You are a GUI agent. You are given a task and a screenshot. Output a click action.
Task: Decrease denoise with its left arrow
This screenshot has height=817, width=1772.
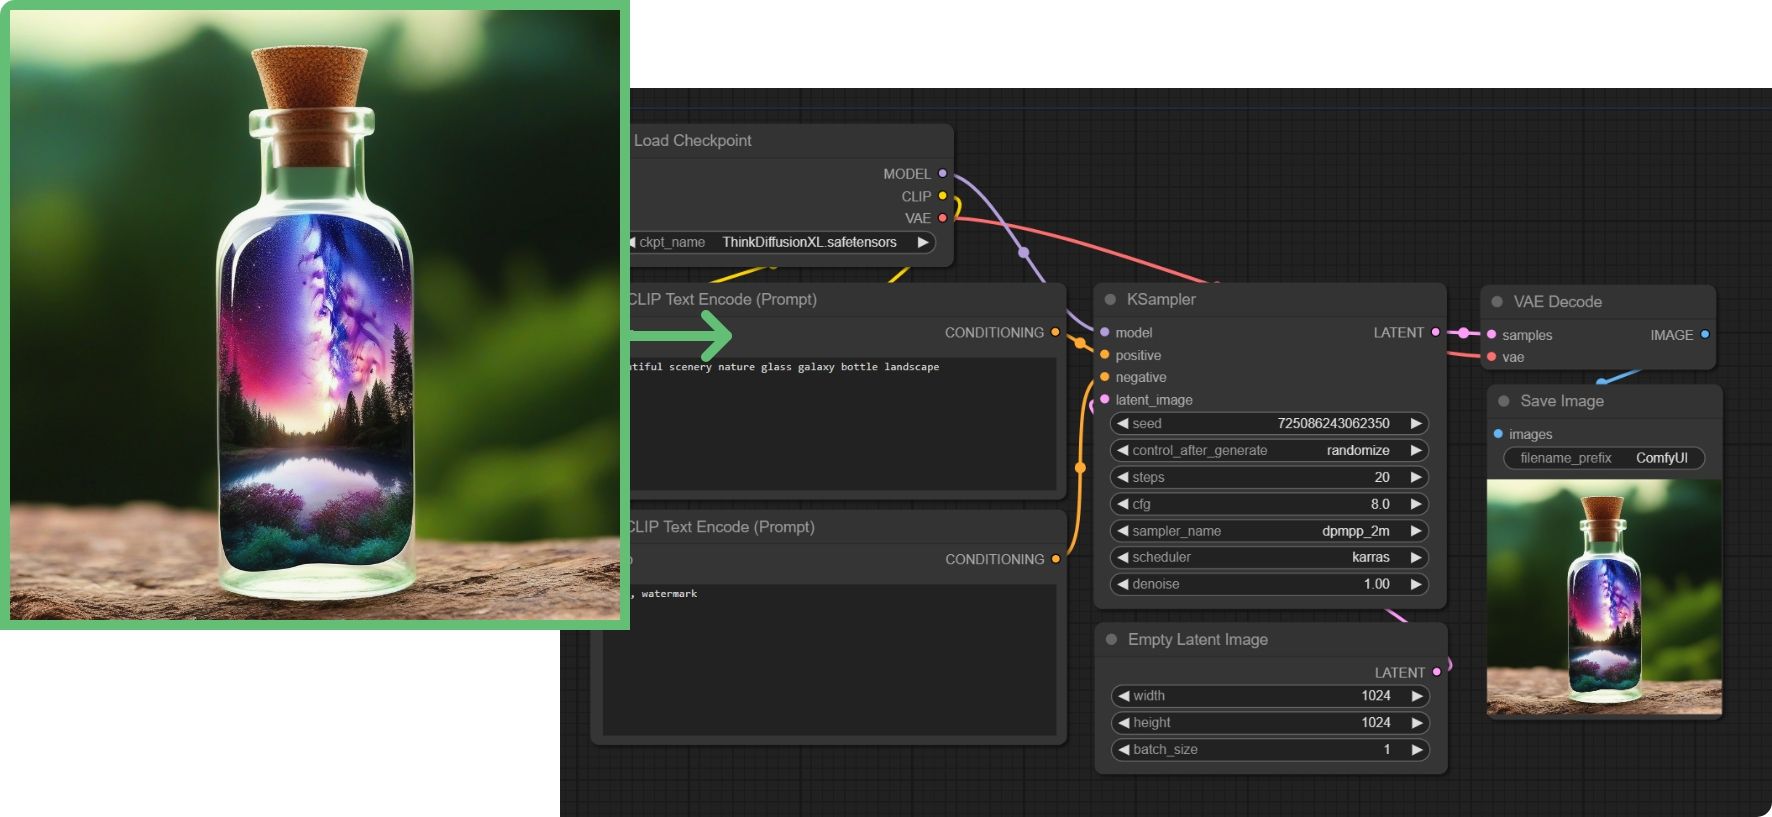point(1123,584)
